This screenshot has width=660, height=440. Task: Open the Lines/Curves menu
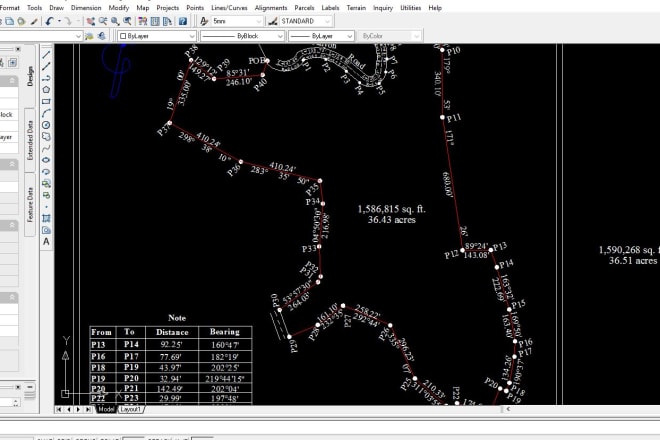pos(229,8)
